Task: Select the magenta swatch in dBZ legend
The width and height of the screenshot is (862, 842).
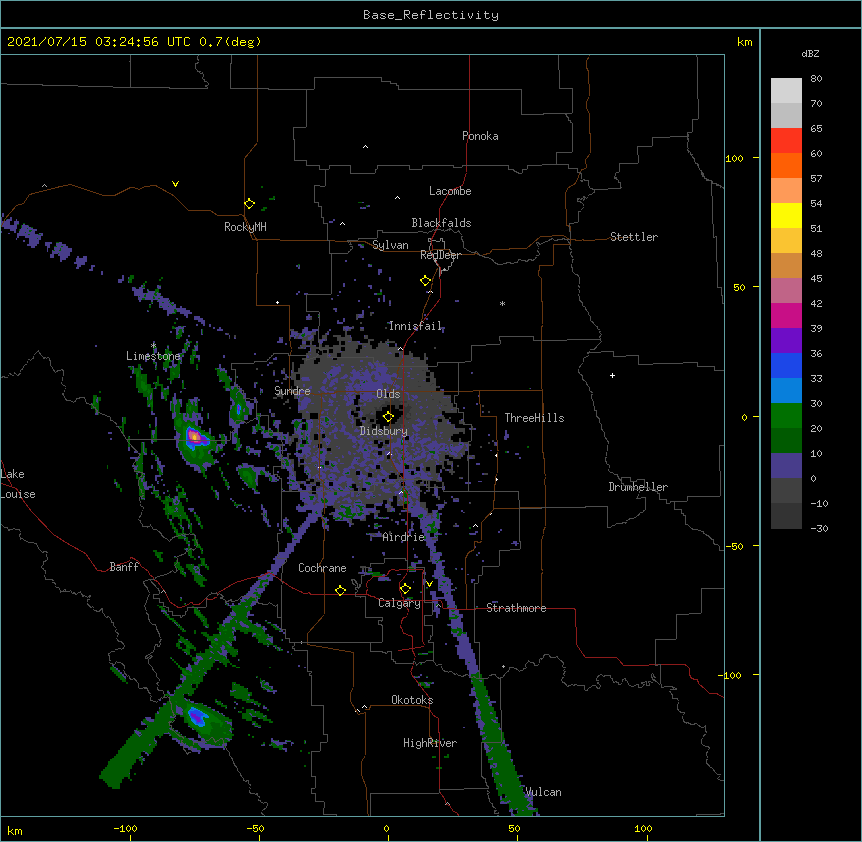Action: (786, 315)
